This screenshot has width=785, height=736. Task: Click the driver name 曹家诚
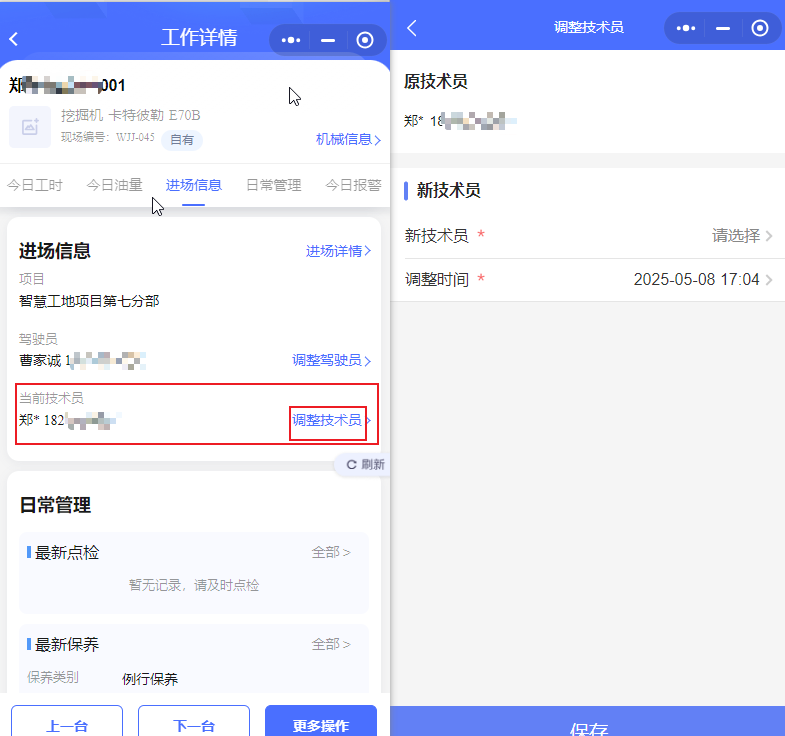(x=40, y=360)
